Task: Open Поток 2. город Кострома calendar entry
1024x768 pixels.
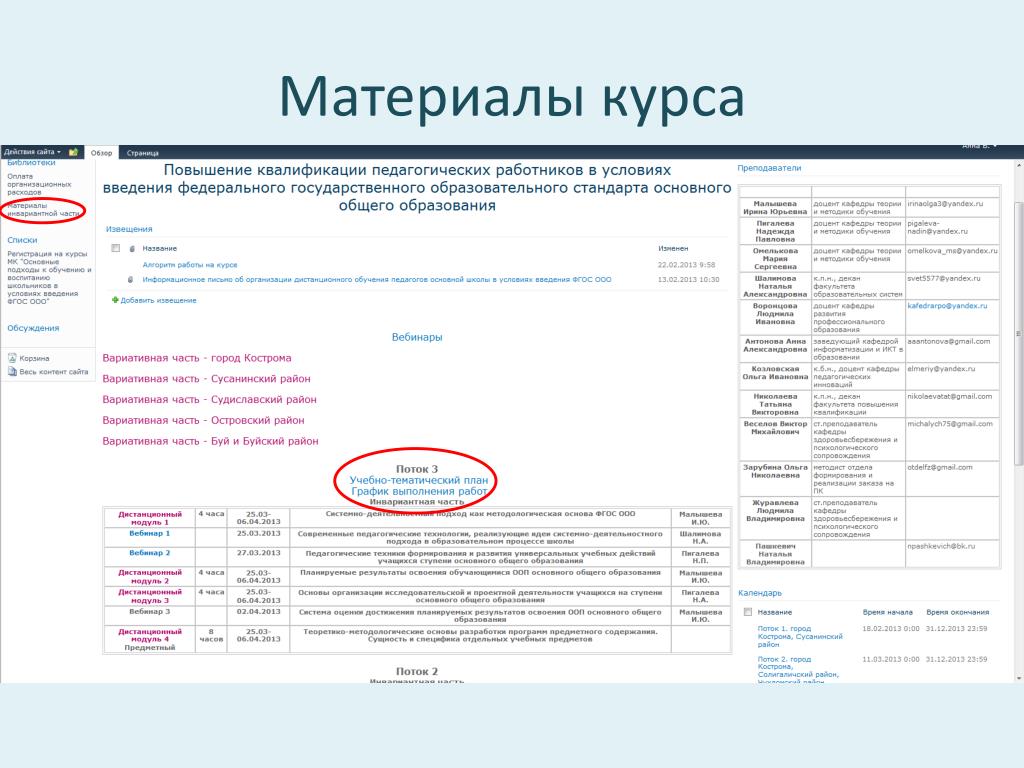Action: pos(798,670)
